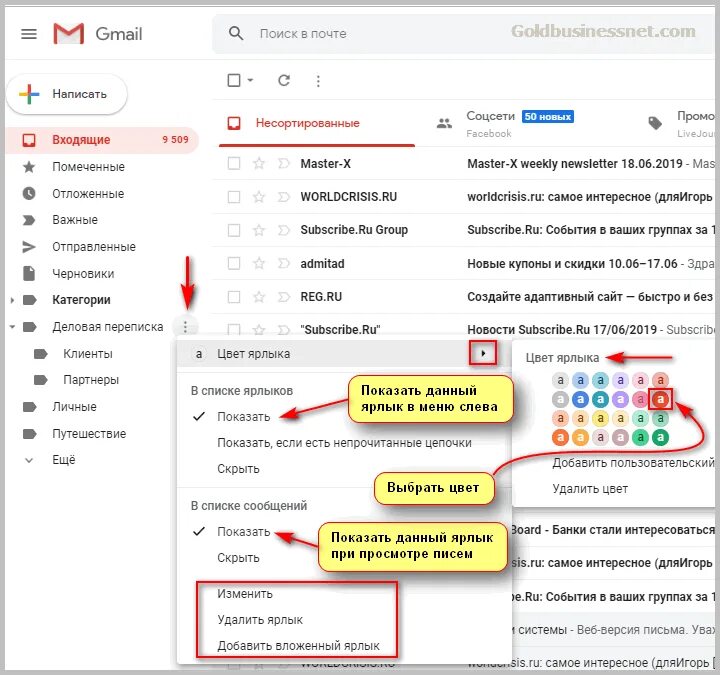Star the WORLDCRISIS.RU email
This screenshot has height=675, width=720.
(259, 197)
